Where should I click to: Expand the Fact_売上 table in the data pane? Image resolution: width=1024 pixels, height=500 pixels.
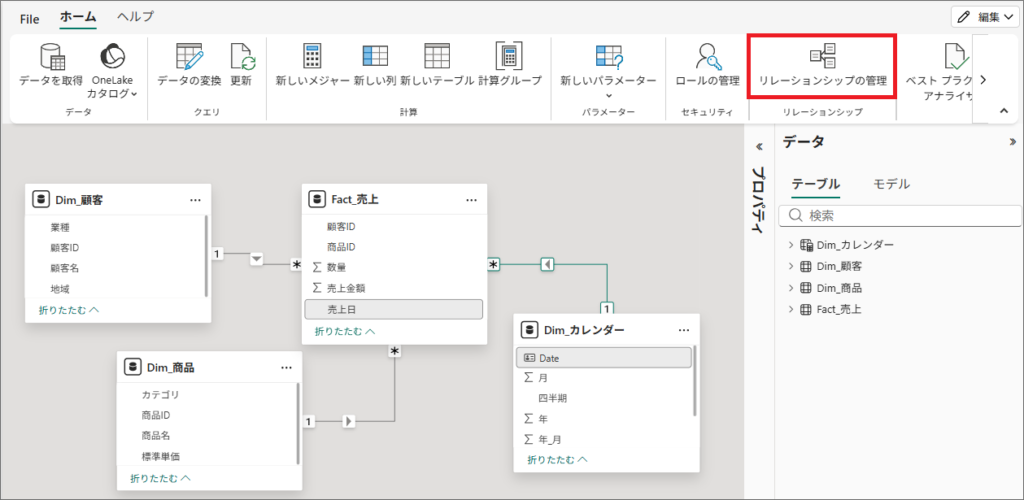pyautogui.click(x=790, y=309)
